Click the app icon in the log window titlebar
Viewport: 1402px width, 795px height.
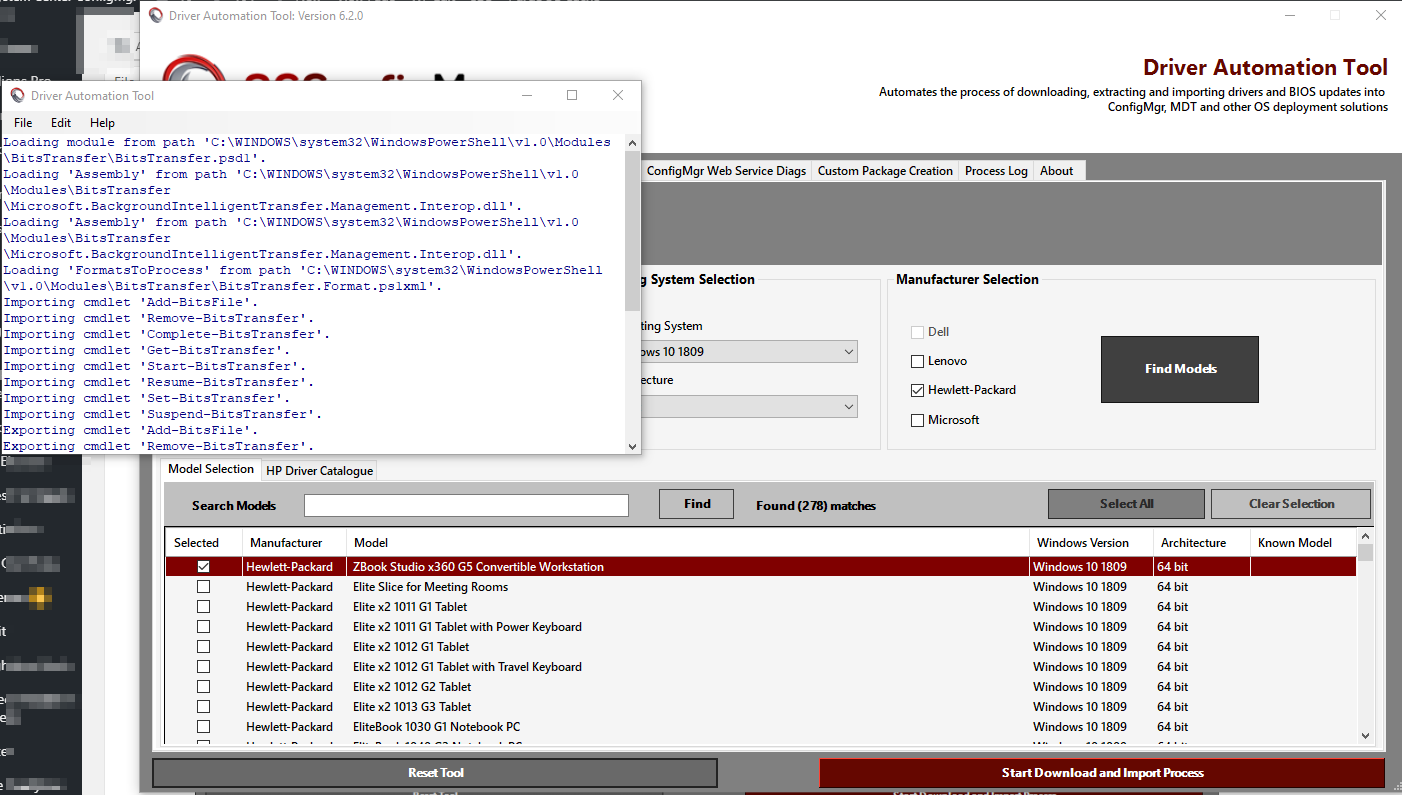pyautogui.click(x=15, y=95)
